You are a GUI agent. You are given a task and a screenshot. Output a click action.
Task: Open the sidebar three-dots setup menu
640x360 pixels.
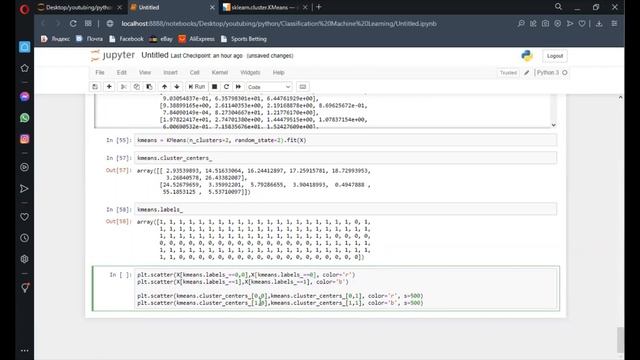point(24,350)
